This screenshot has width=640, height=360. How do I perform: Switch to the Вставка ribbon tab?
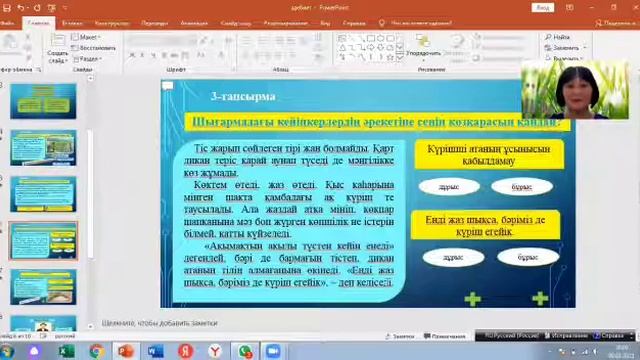[72, 23]
